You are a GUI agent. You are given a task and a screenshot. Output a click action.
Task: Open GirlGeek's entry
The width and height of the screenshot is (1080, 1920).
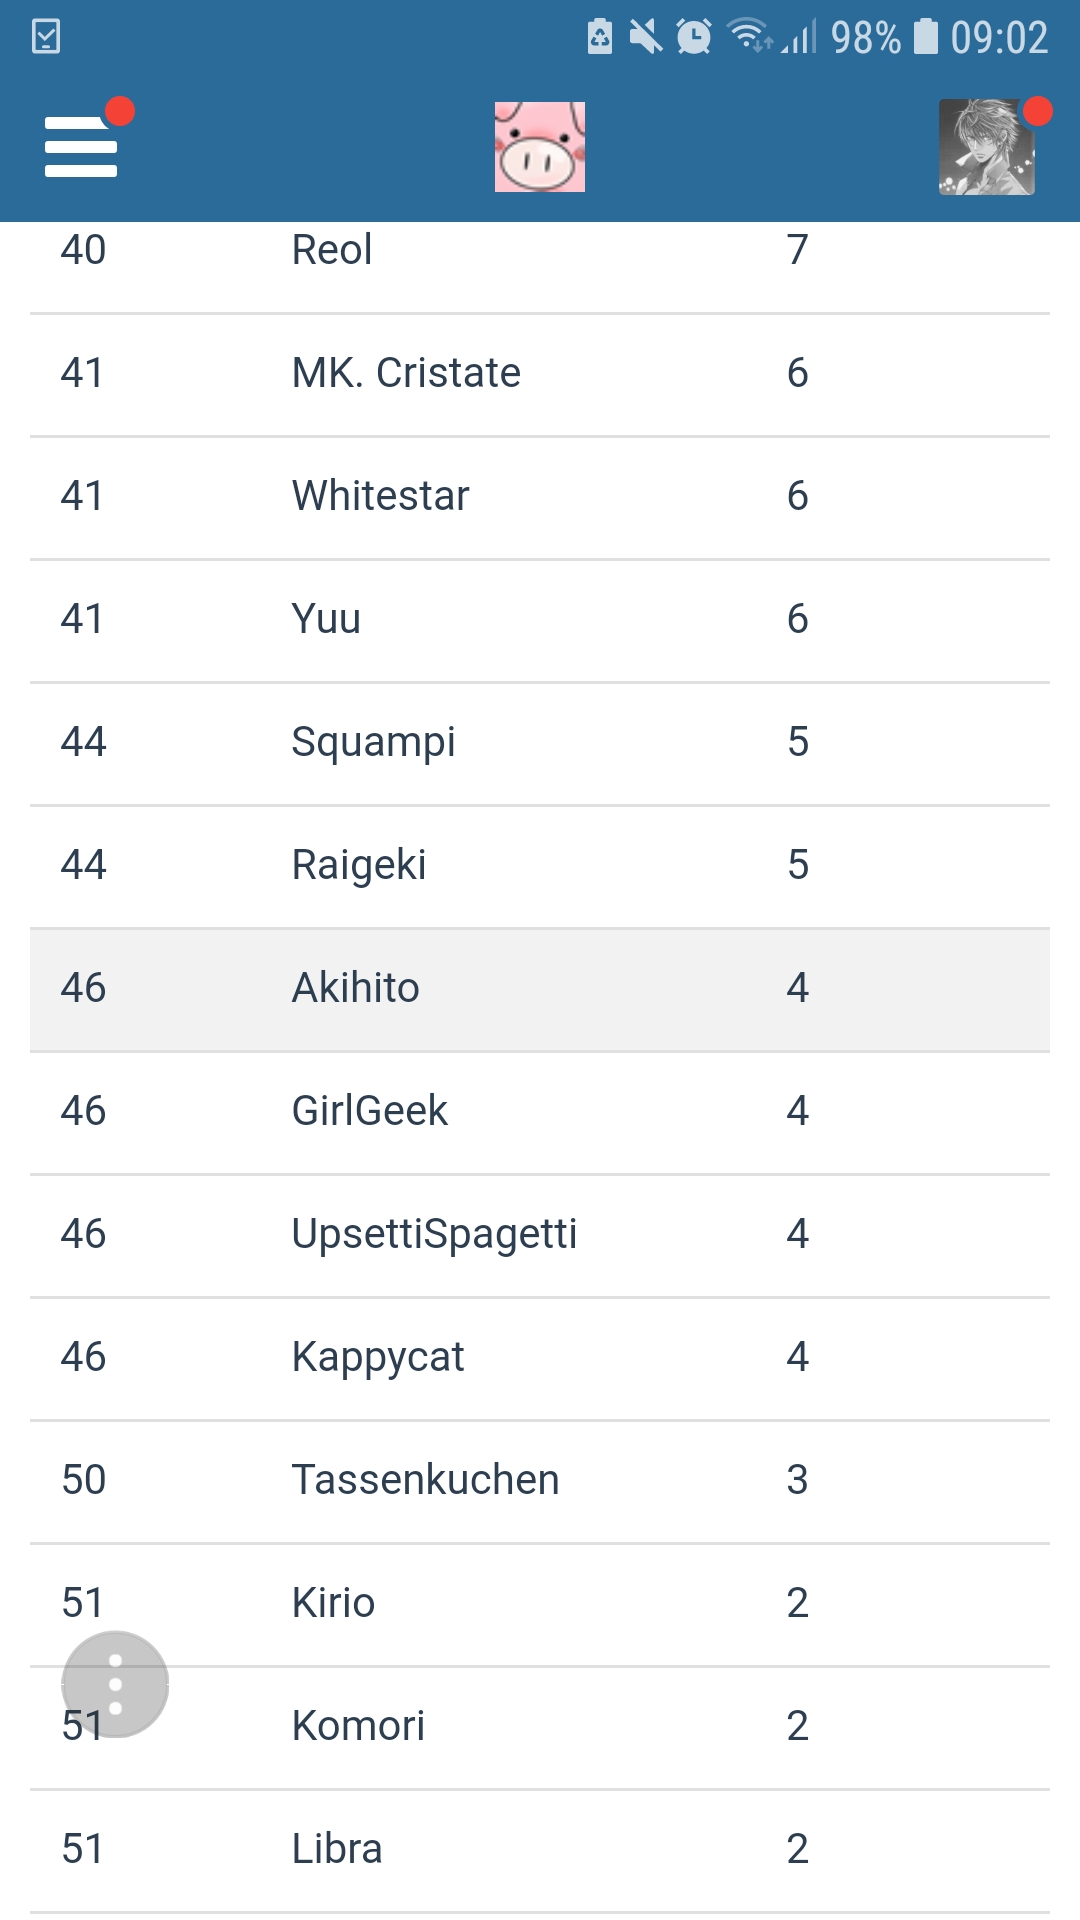coord(540,1113)
